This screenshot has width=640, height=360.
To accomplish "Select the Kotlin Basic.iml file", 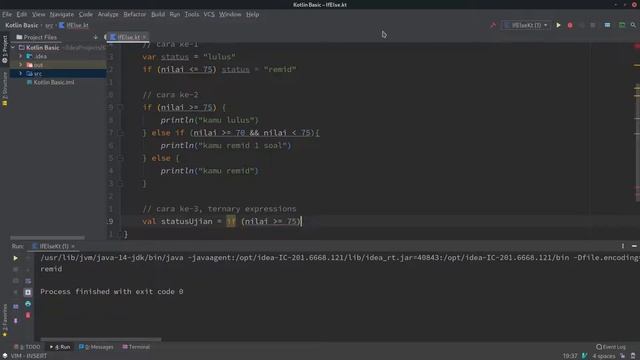I will [x=54, y=82].
